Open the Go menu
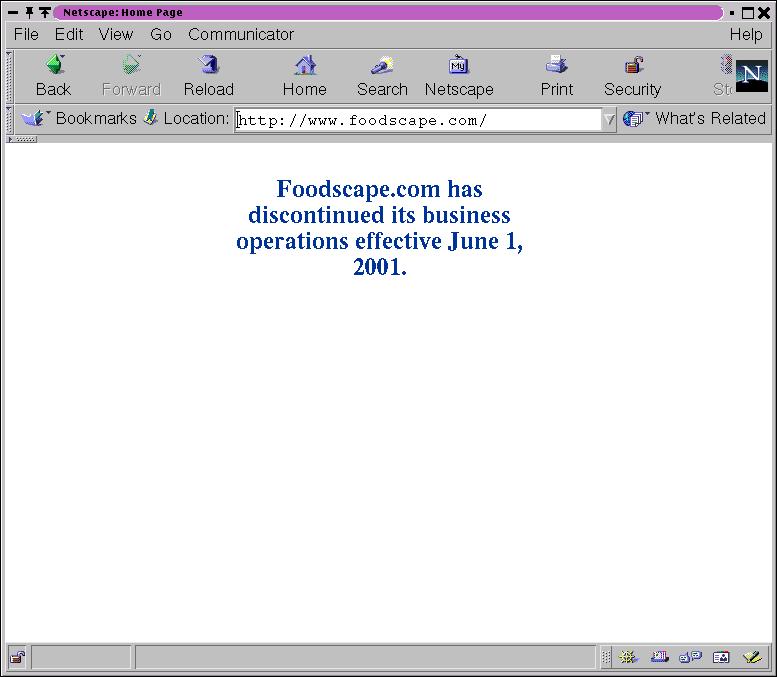 tap(161, 34)
